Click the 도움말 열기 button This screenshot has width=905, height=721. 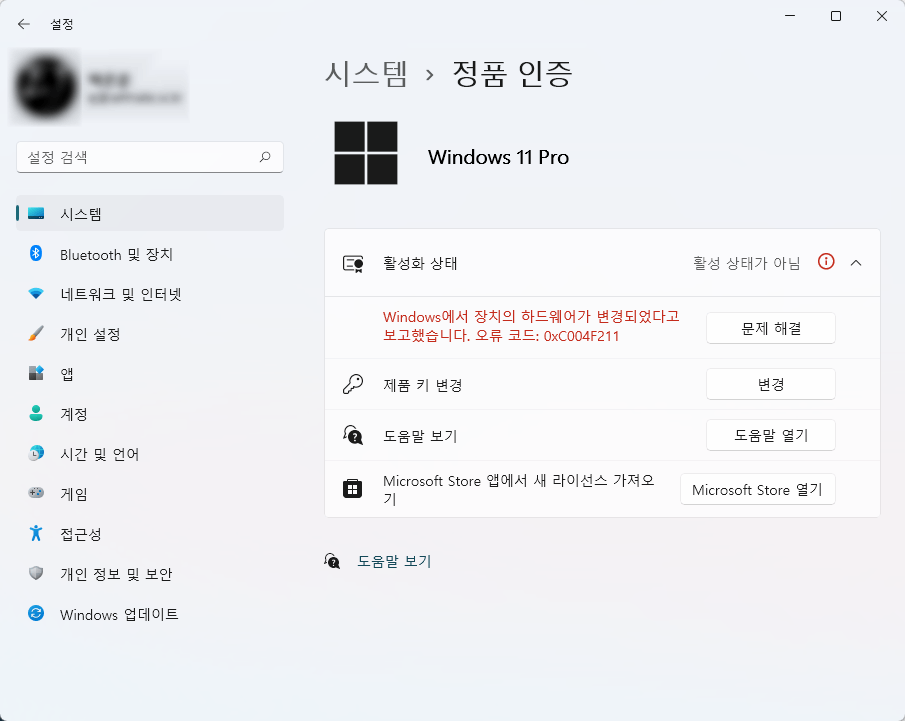pyautogui.click(x=771, y=435)
